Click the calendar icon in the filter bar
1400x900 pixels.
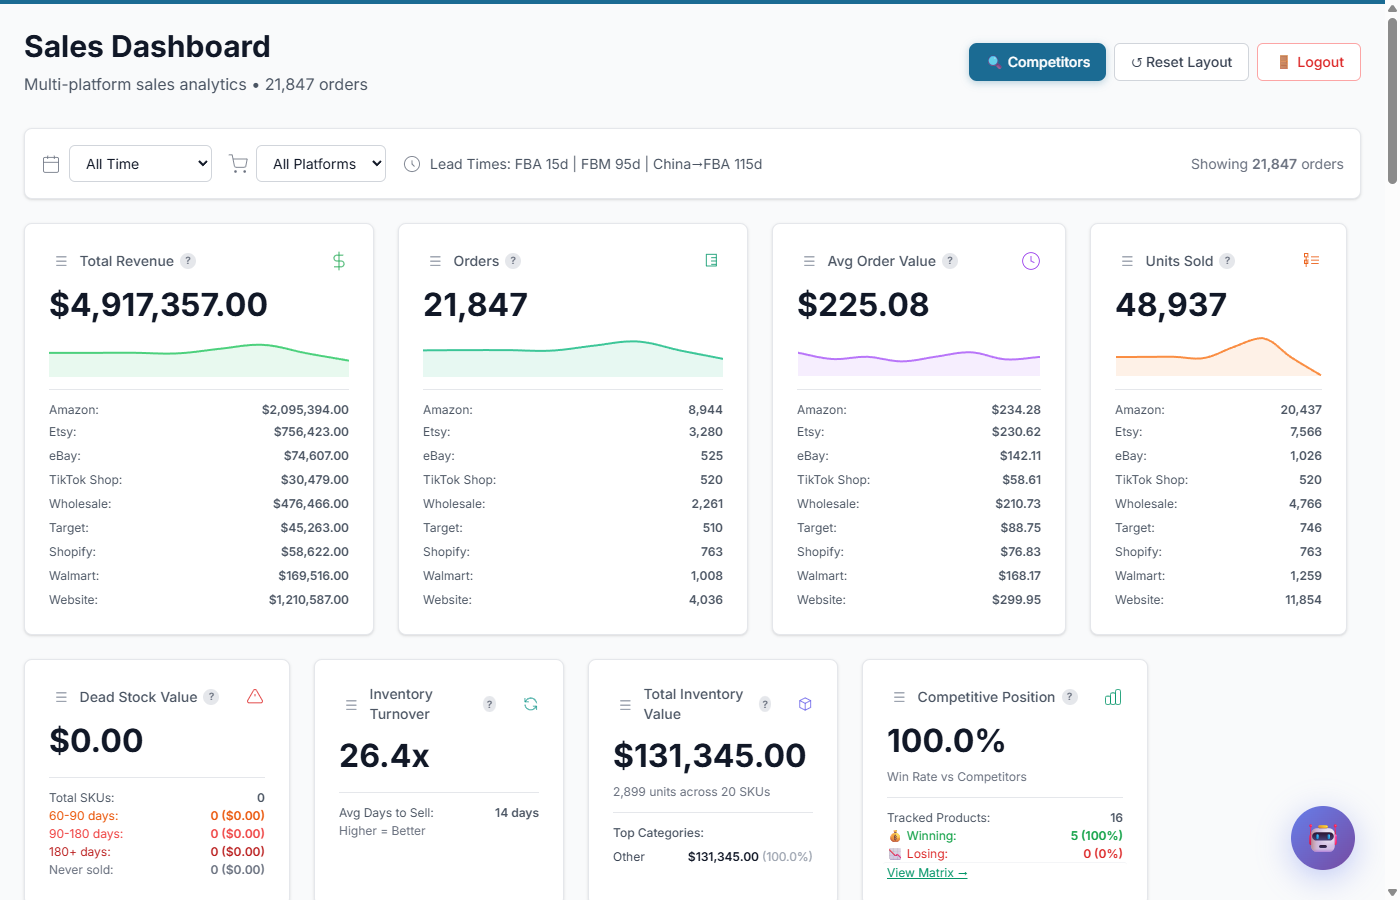click(x=51, y=163)
